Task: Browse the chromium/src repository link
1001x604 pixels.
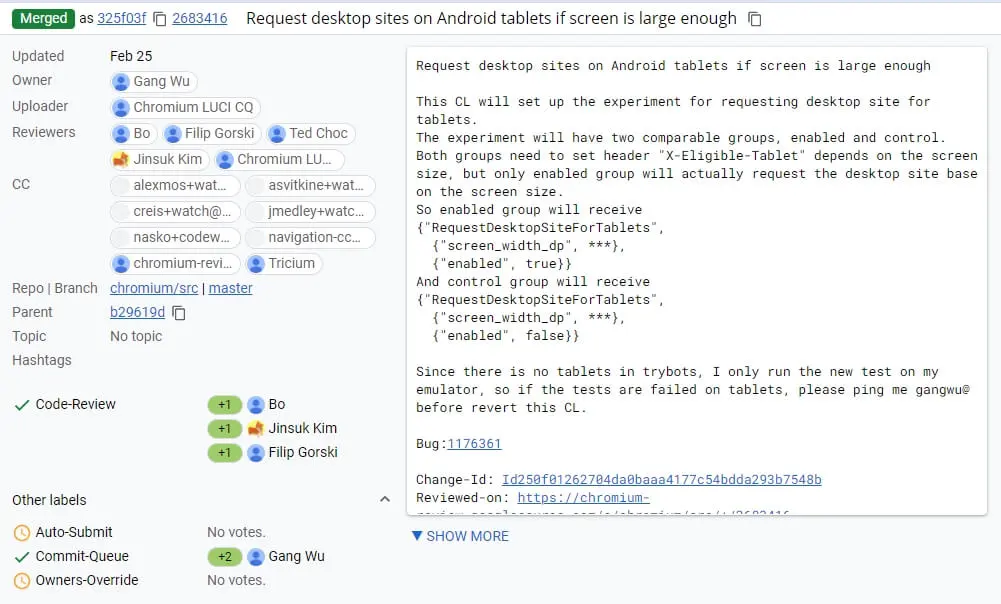Action: pyautogui.click(x=154, y=288)
